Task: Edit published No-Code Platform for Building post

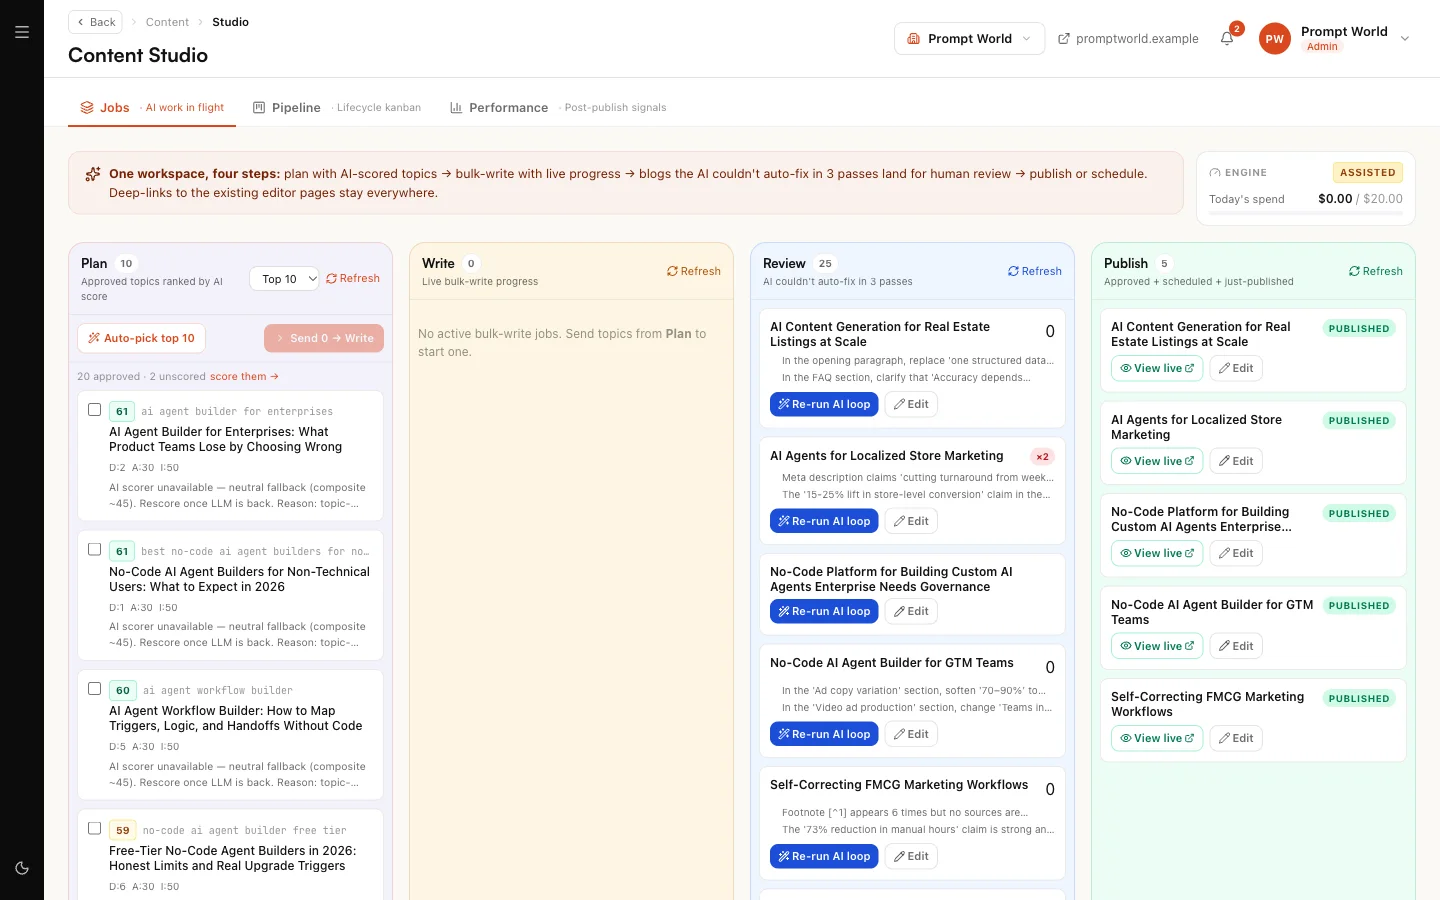Action: point(1236,553)
